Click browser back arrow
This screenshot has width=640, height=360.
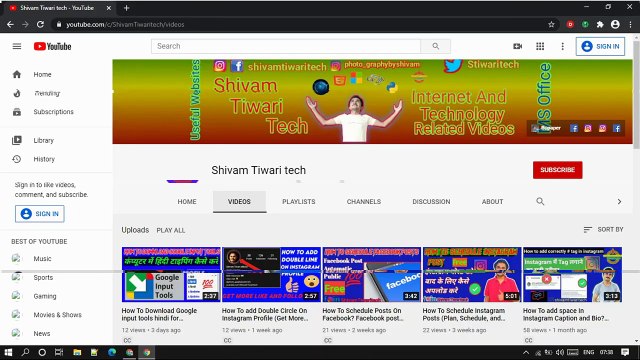pos(10,24)
